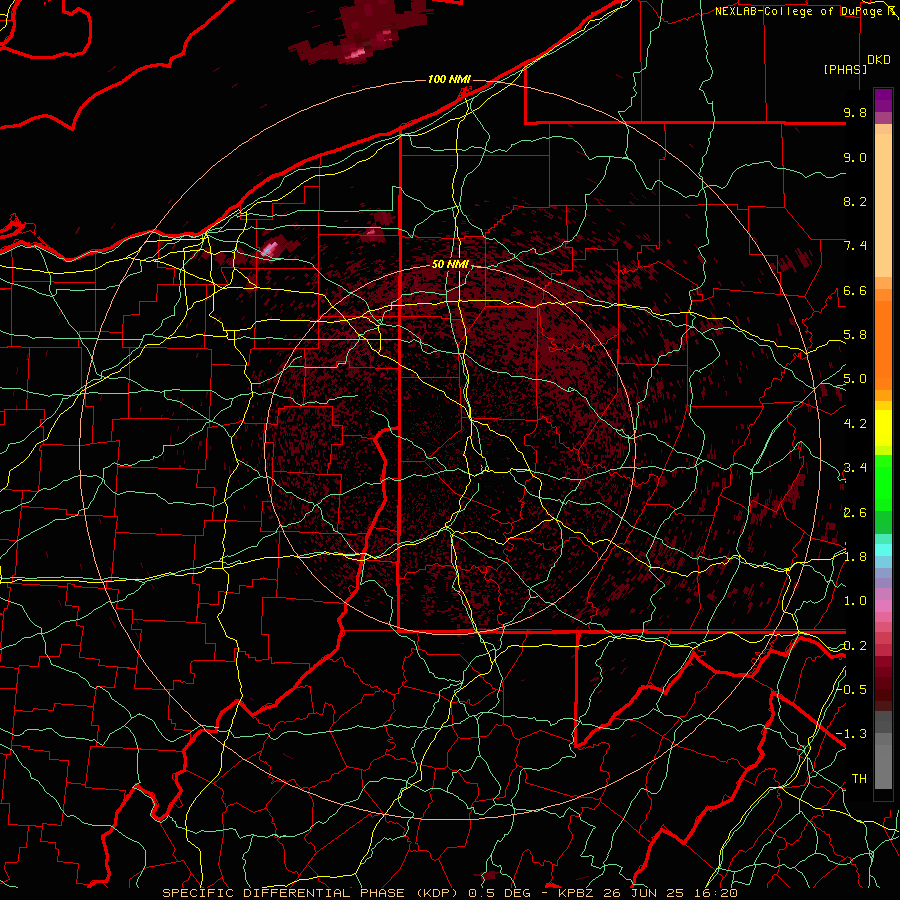
Task: Click the 3.4 legend value
Action: pyautogui.click(x=855, y=468)
